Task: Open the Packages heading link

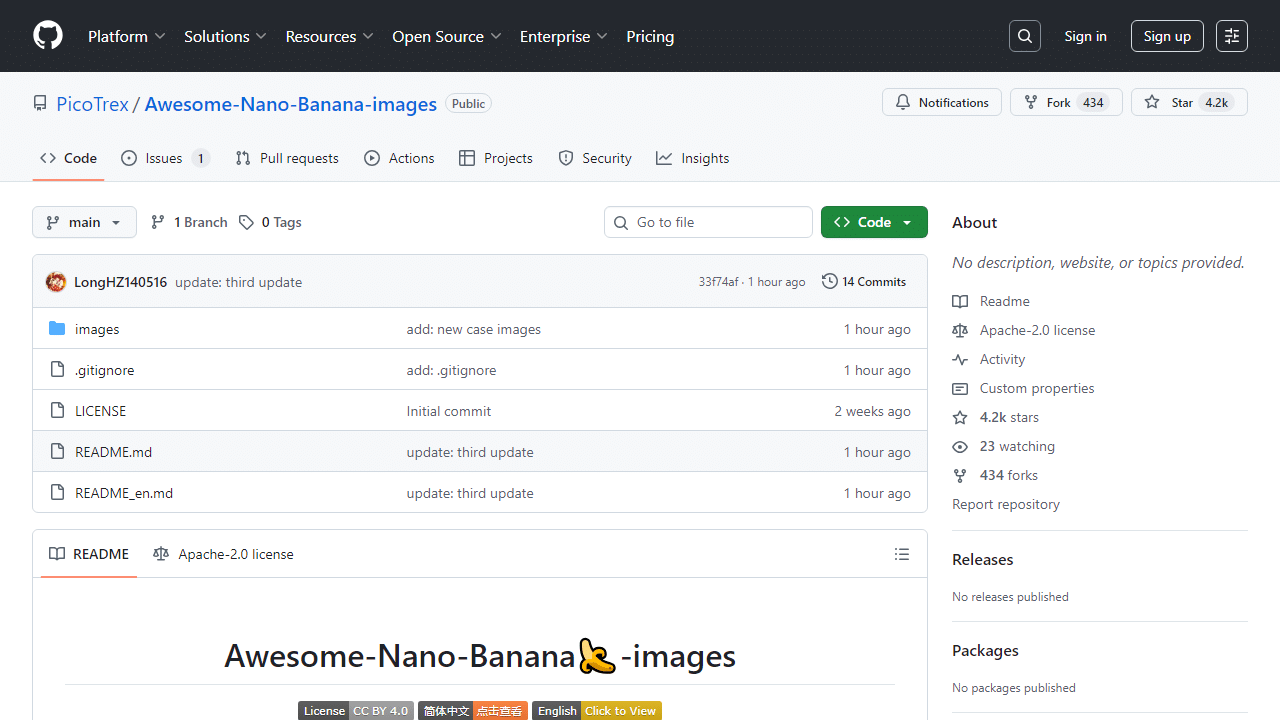Action: pyautogui.click(x=985, y=650)
